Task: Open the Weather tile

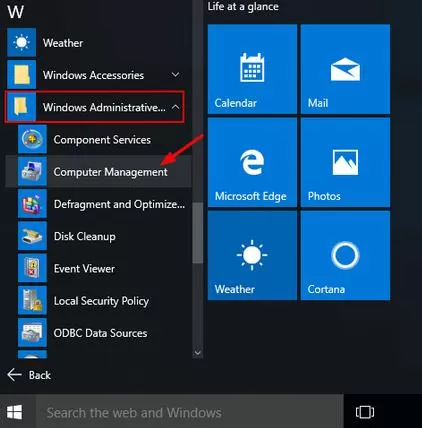Action: (252, 256)
